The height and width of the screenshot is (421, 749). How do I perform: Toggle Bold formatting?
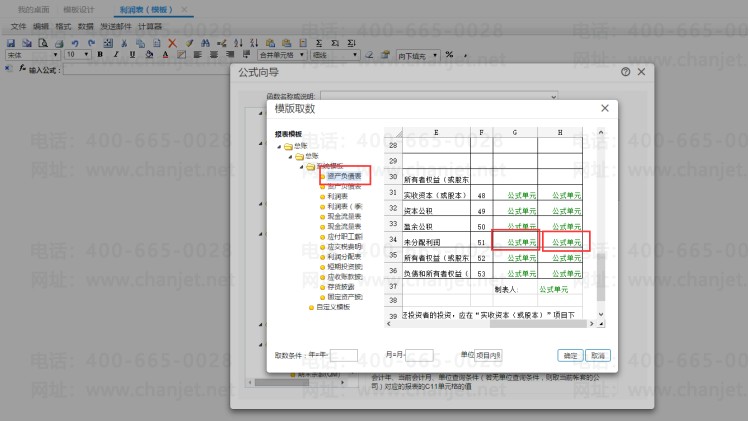click(100, 54)
